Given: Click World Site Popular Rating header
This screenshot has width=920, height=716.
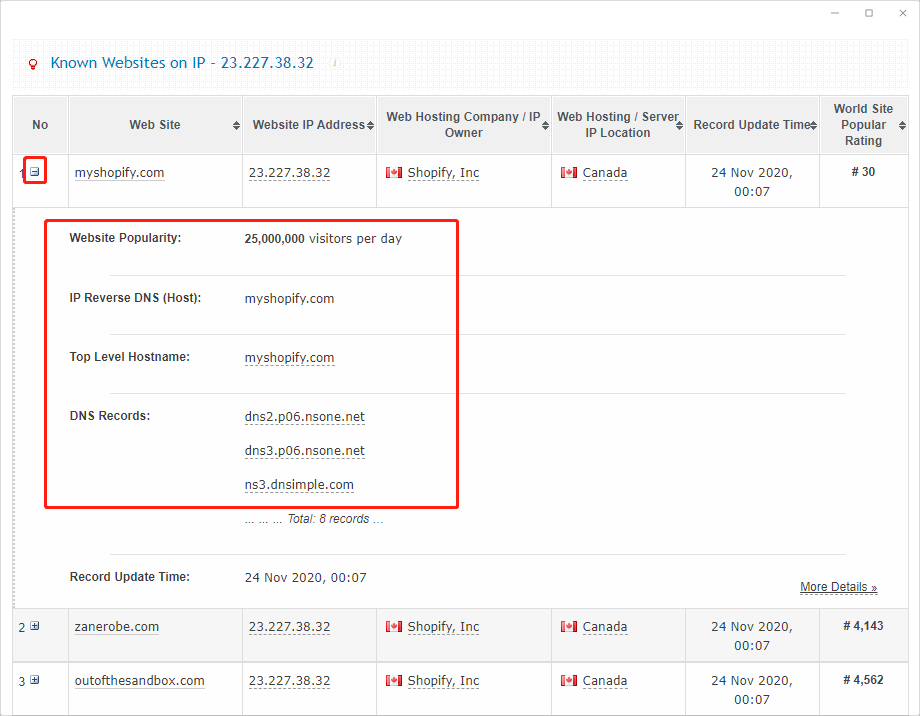Looking at the screenshot, I should point(863,125).
